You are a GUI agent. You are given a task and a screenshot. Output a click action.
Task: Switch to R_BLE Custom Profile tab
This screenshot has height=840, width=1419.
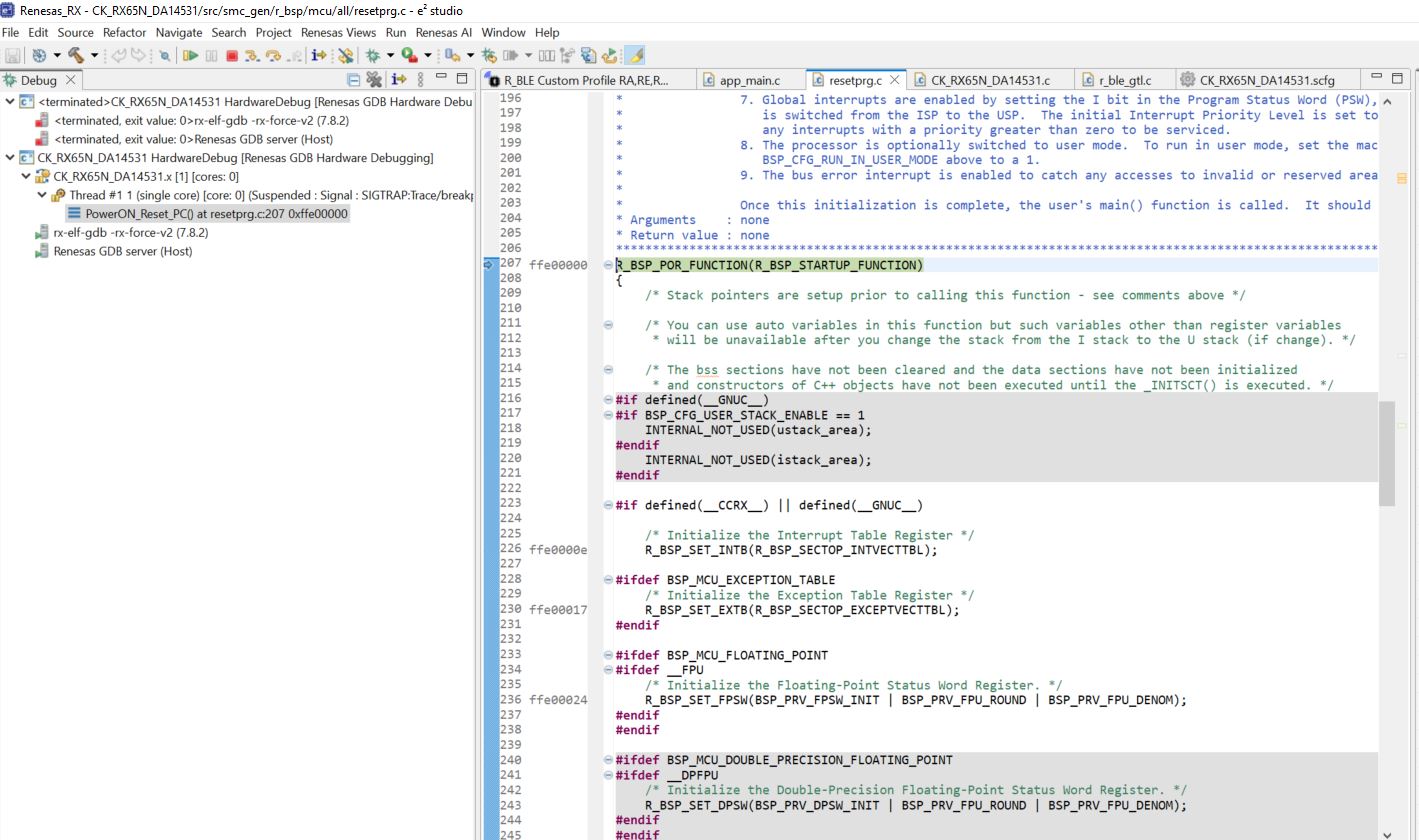[585, 80]
